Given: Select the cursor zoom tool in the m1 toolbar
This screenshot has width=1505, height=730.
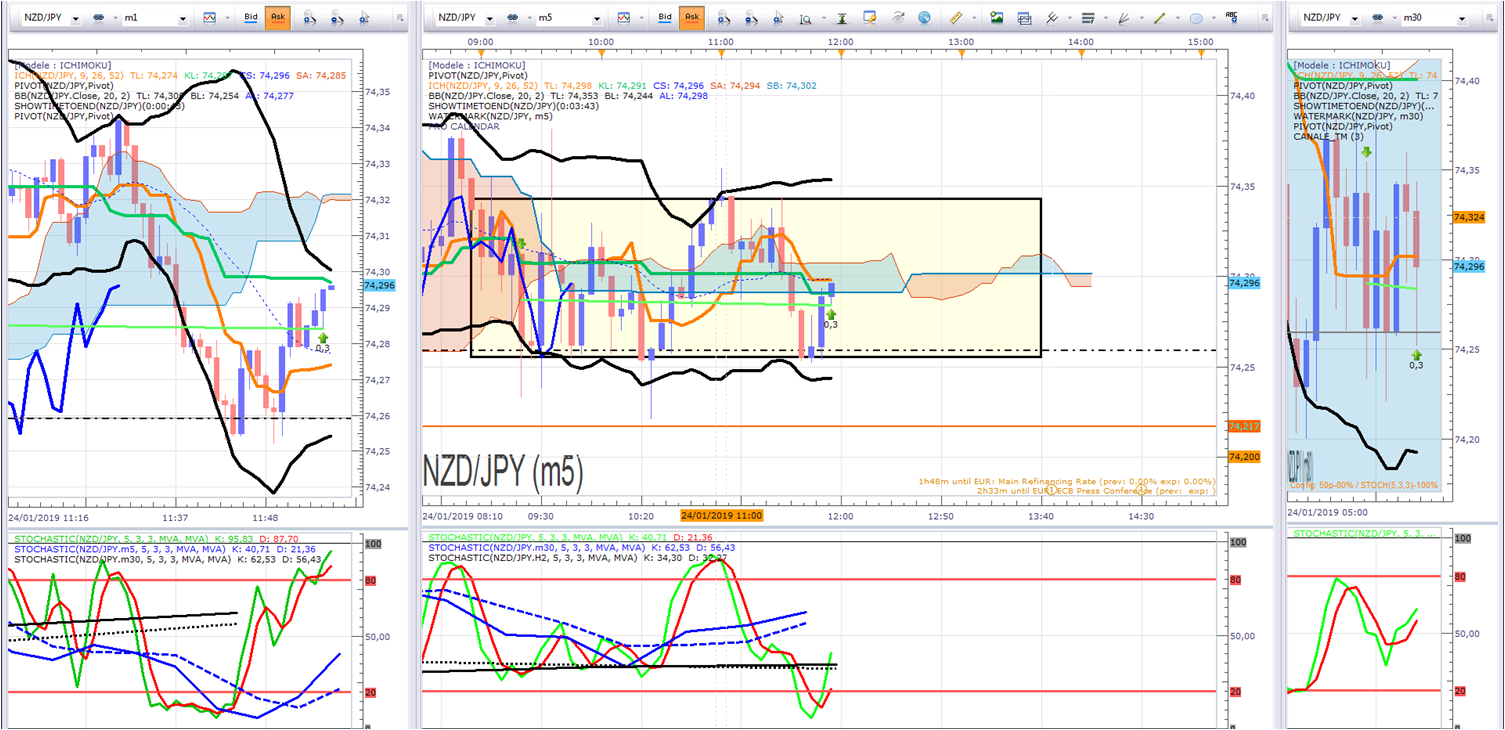Looking at the screenshot, I should 366,18.
